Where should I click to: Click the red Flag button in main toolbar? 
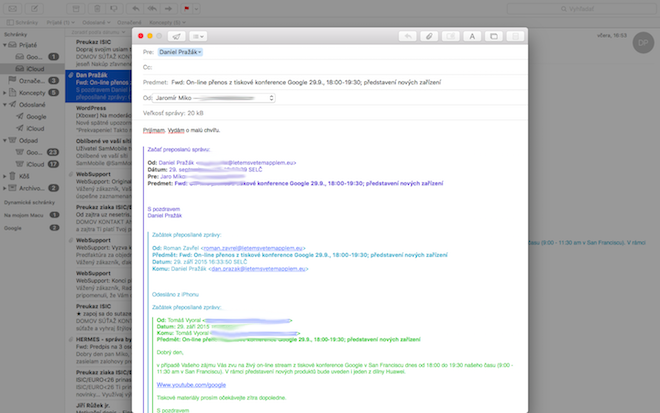pos(186,8)
